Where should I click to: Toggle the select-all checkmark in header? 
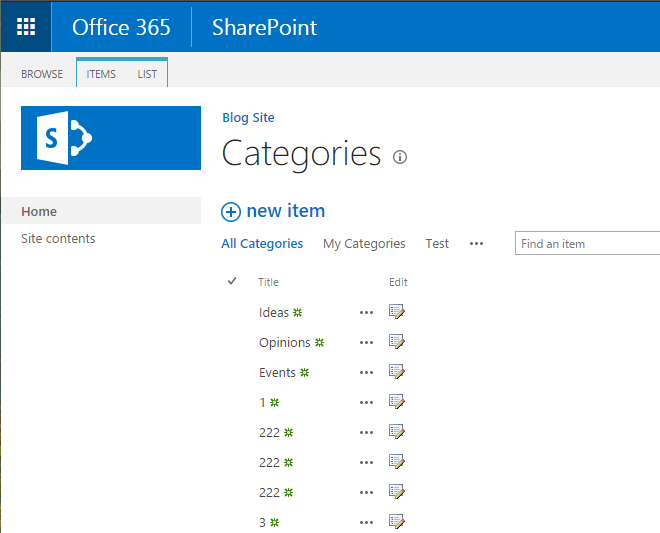coord(232,282)
